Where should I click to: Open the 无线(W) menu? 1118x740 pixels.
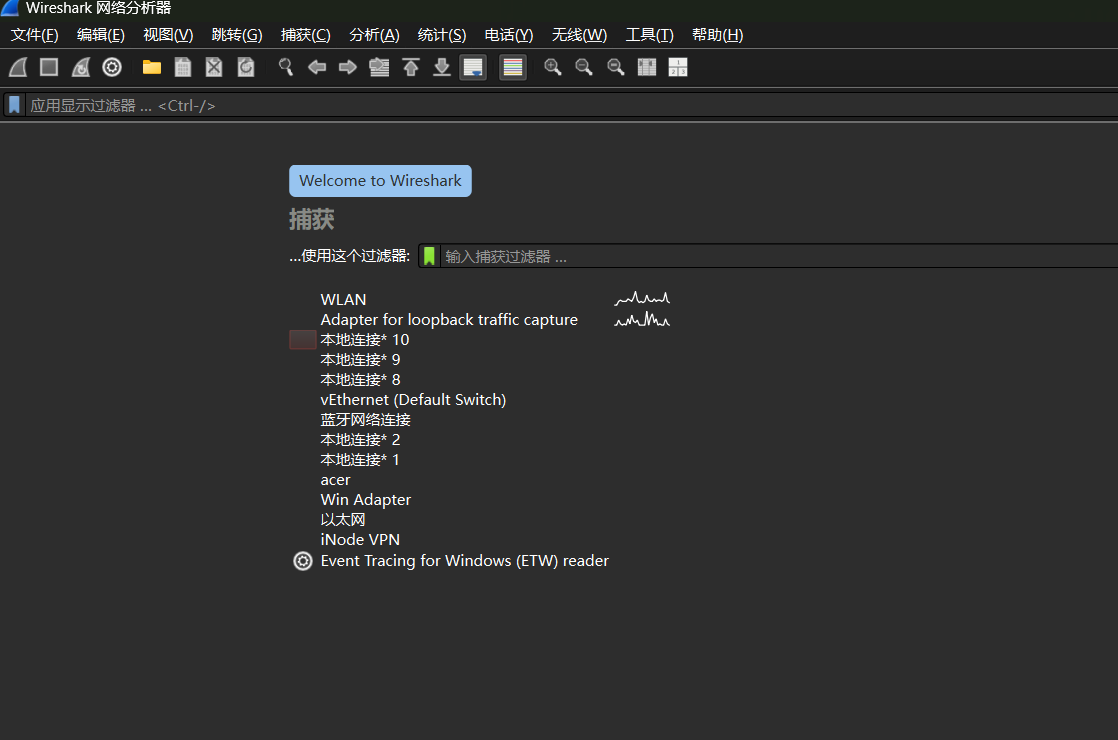(x=579, y=35)
